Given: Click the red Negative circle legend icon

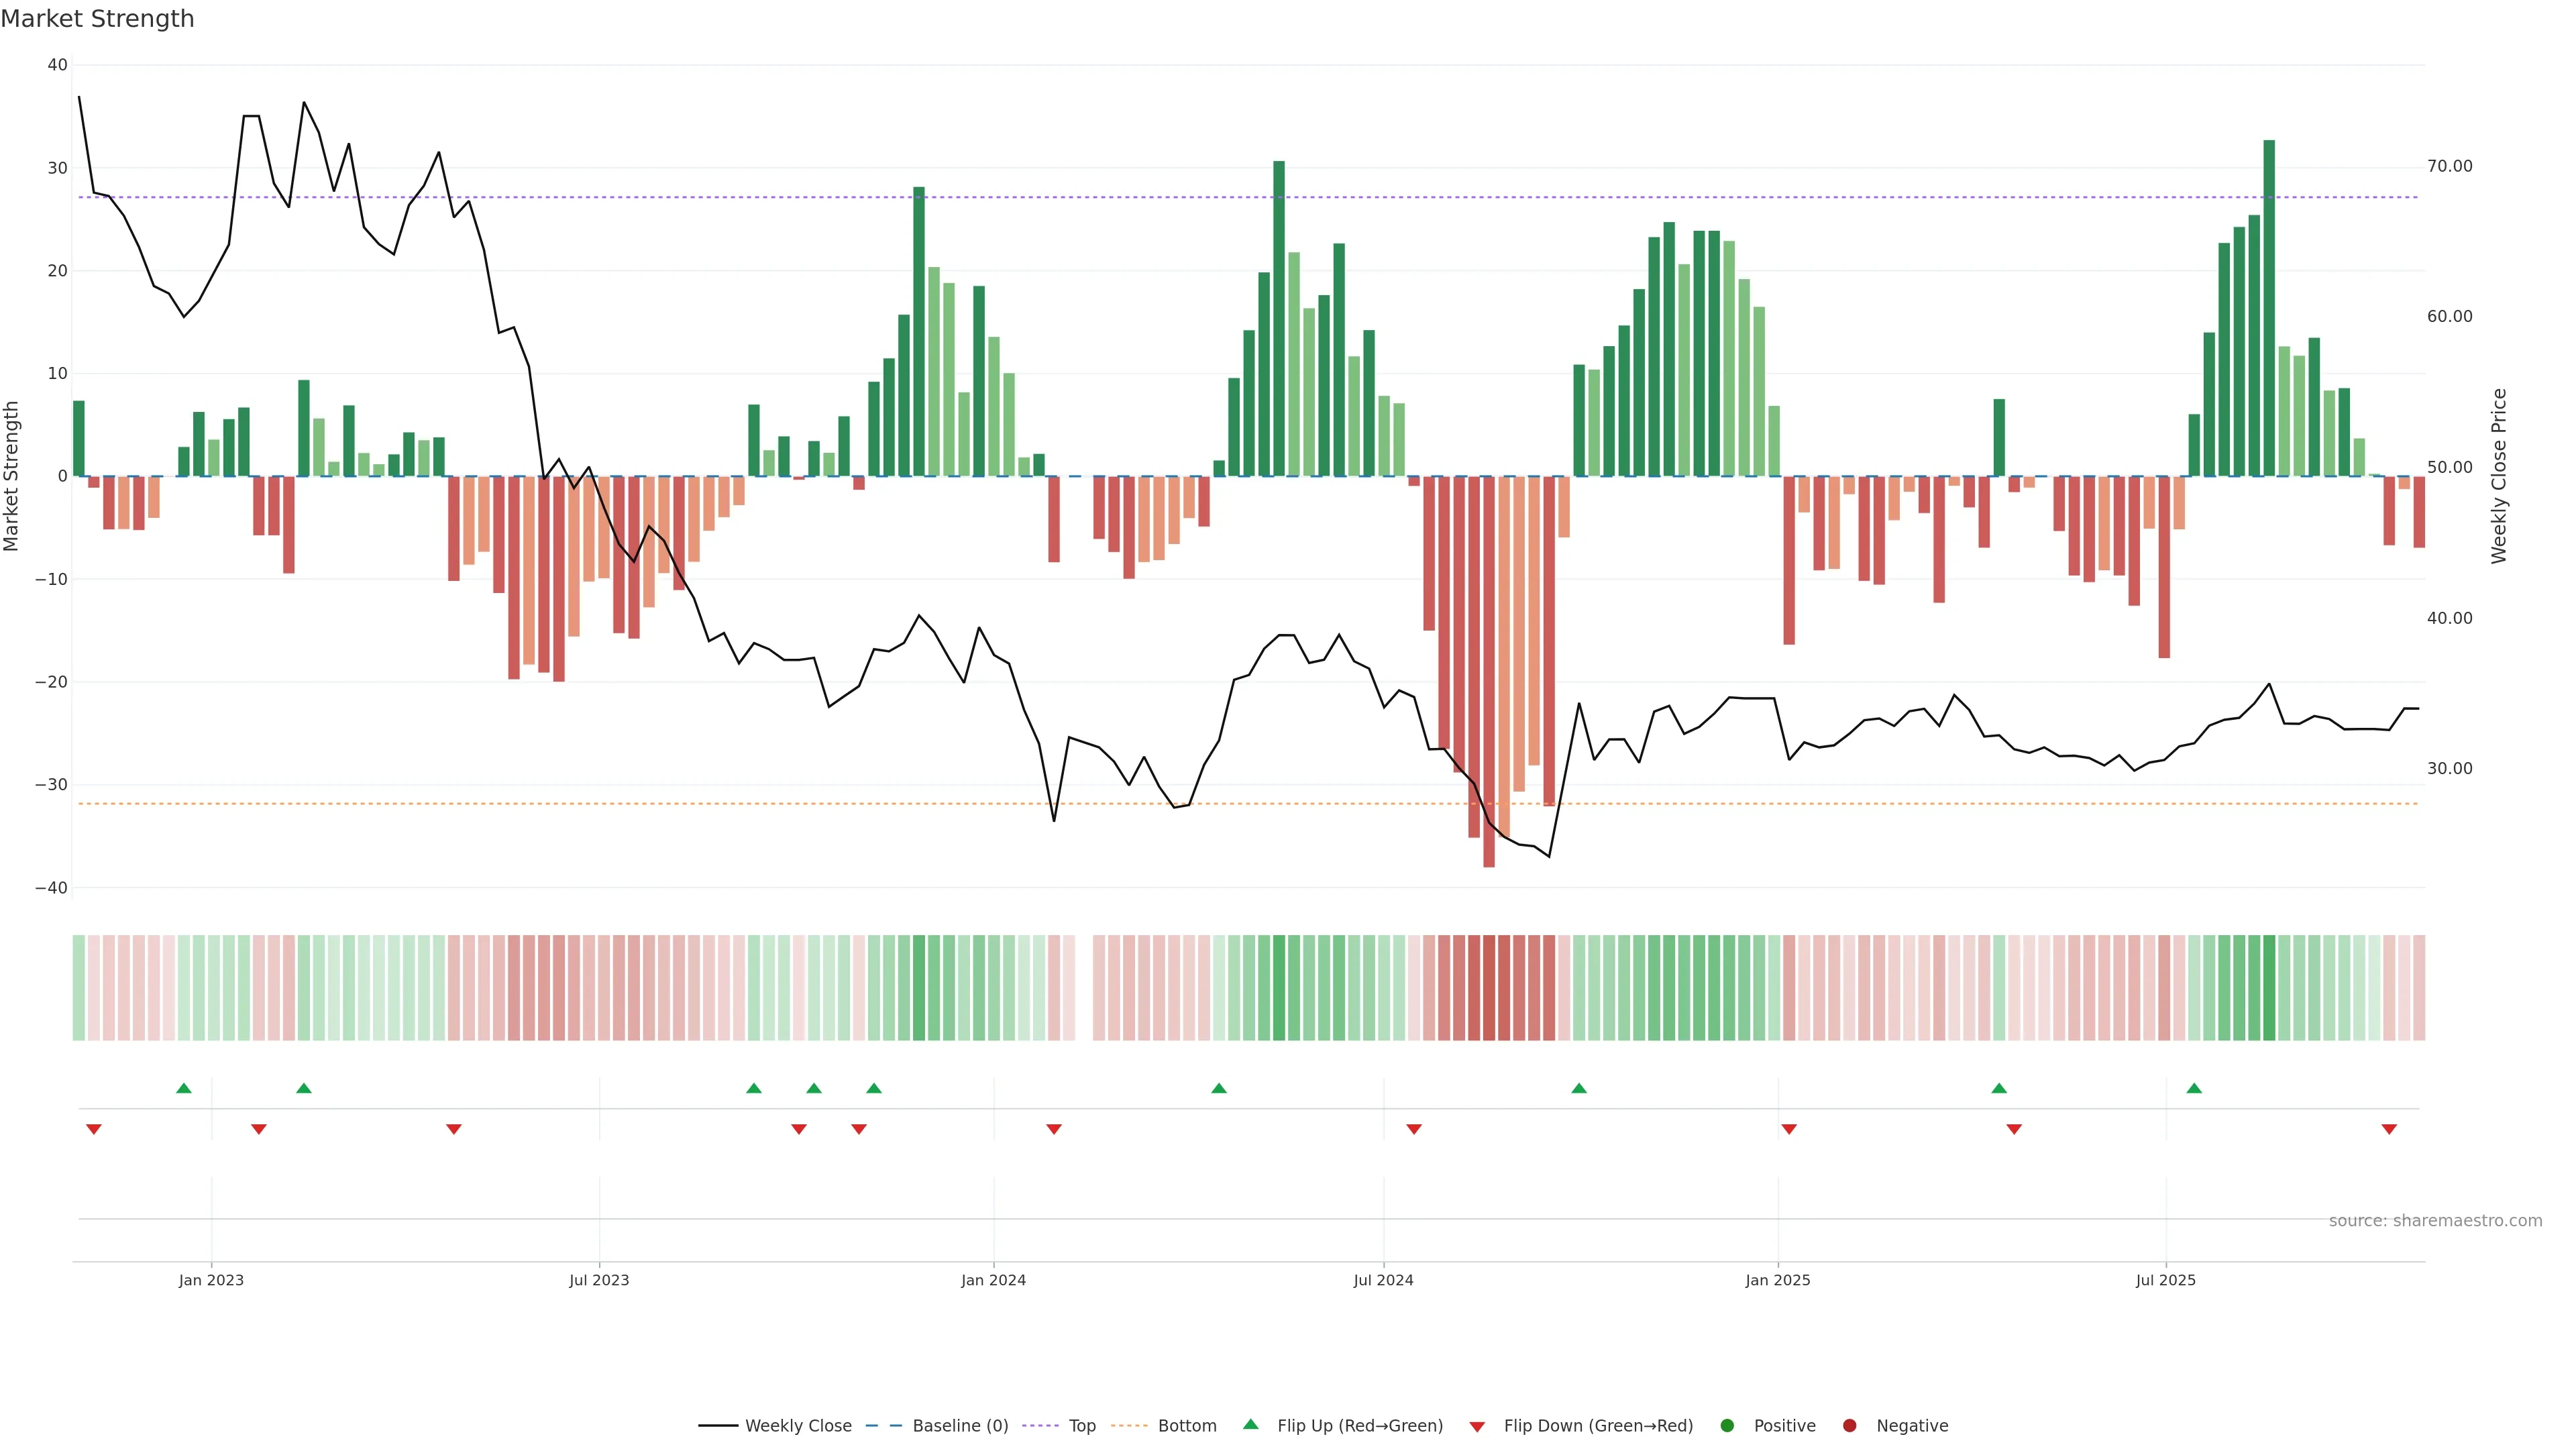Looking at the screenshot, I should [x=1849, y=1425].
